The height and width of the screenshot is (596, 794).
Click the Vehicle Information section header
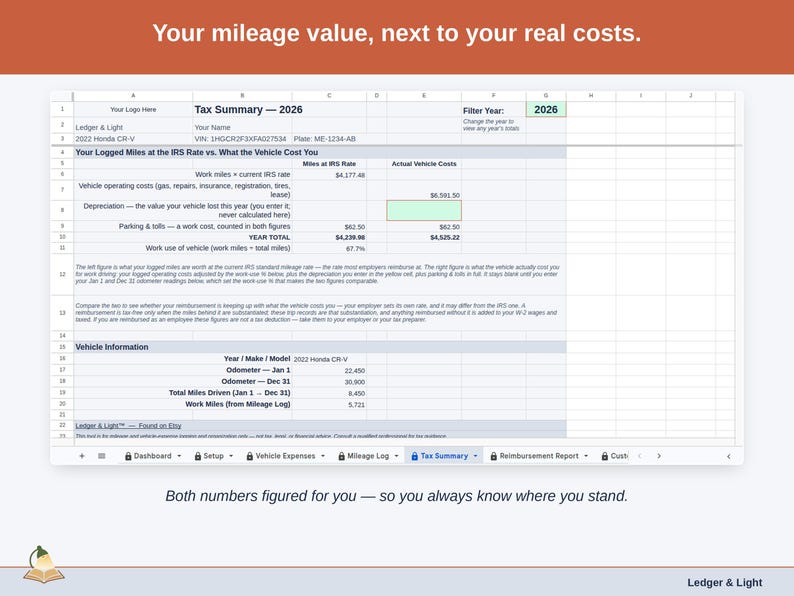tap(320, 347)
